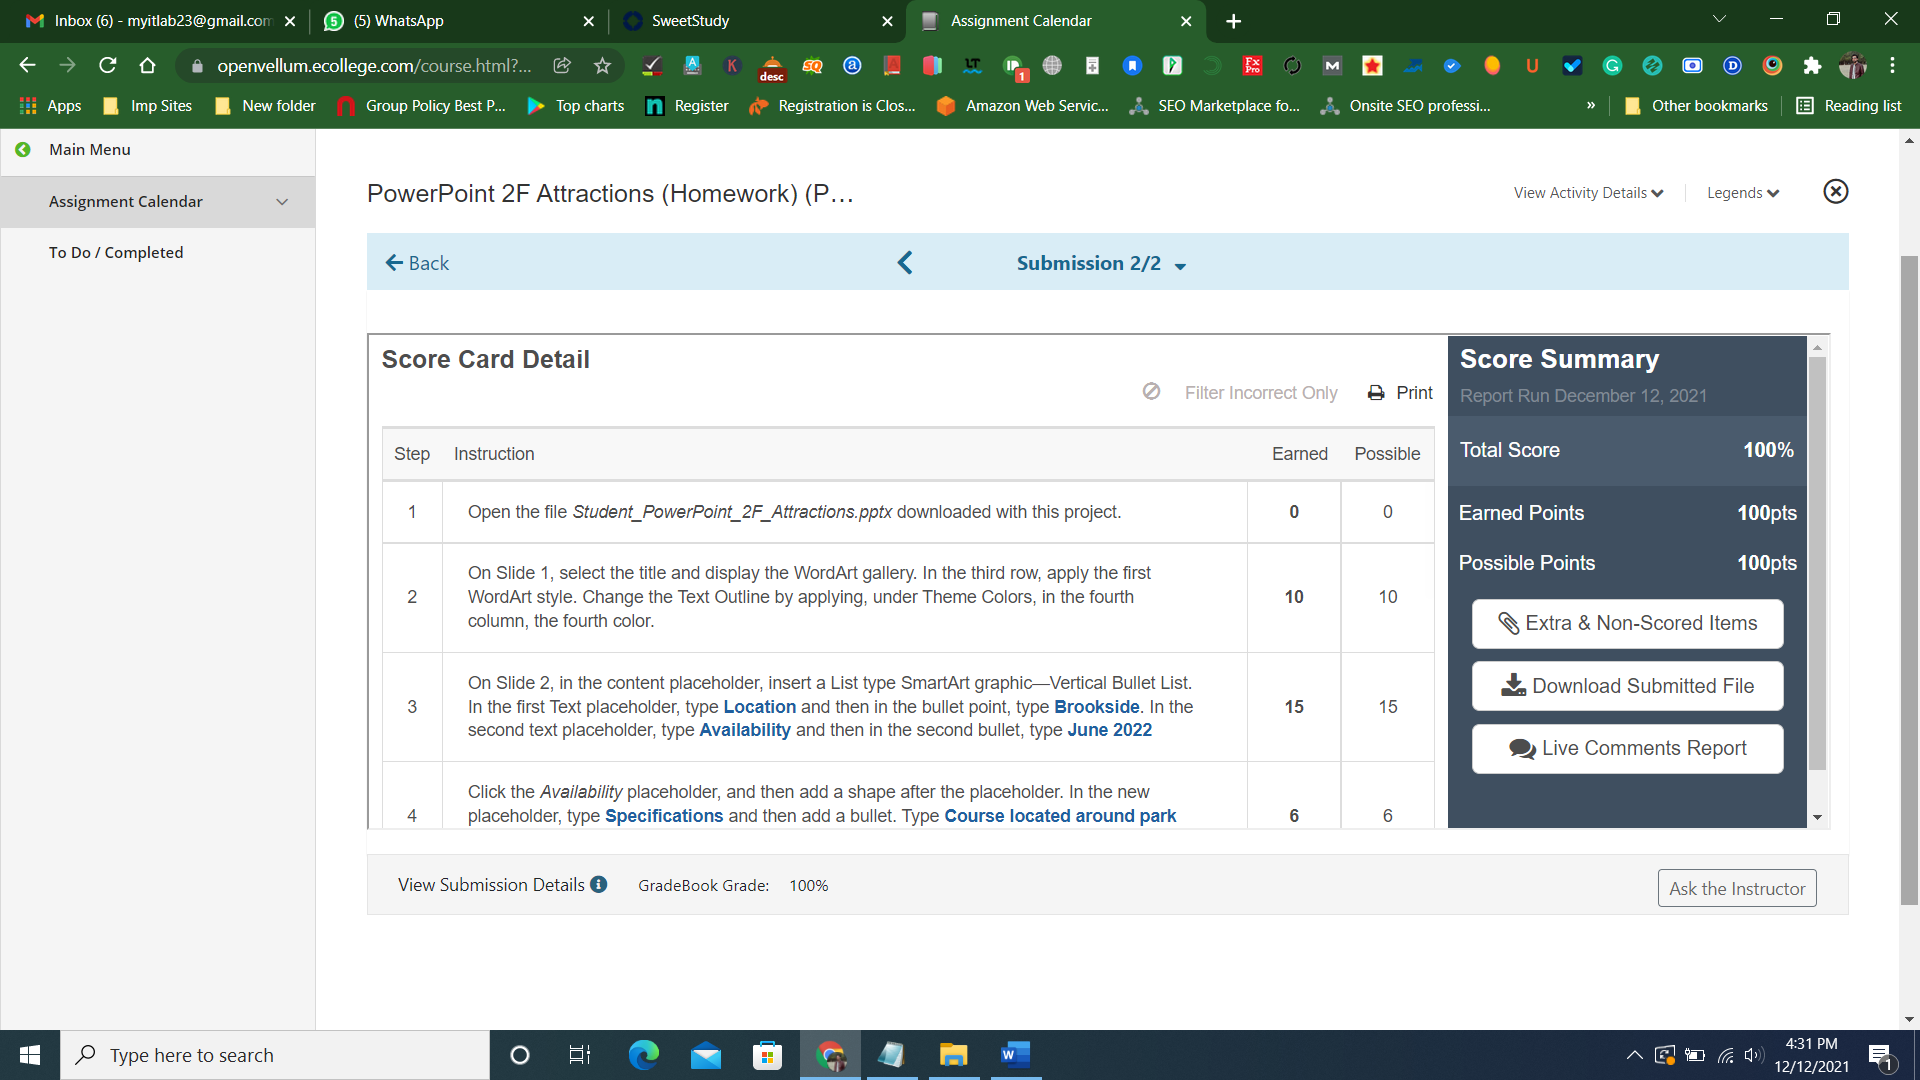
Task: Open Word from taskbar
Action: tap(1015, 1055)
